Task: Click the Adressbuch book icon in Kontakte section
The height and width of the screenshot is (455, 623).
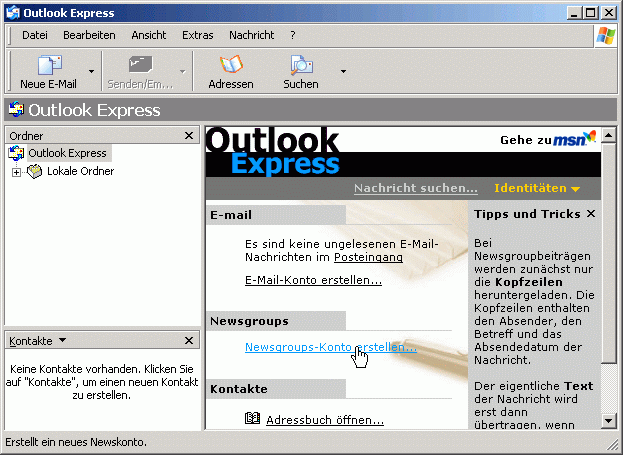Action: (x=253, y=419)
